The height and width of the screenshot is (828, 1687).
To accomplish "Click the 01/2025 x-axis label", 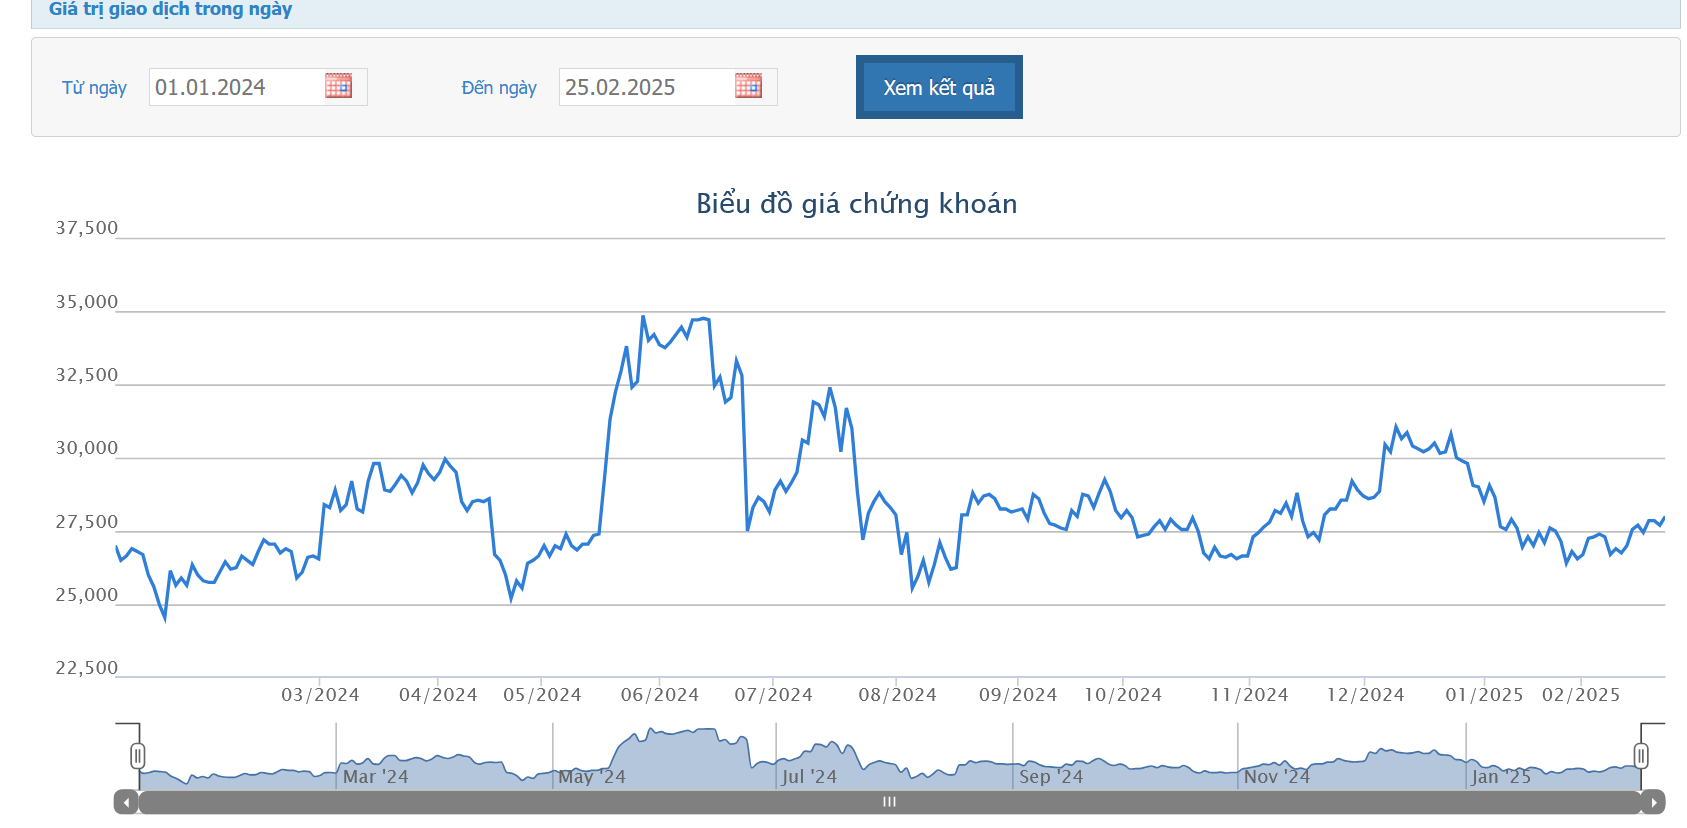I will pyautogui.click(x=1485, y=695).
